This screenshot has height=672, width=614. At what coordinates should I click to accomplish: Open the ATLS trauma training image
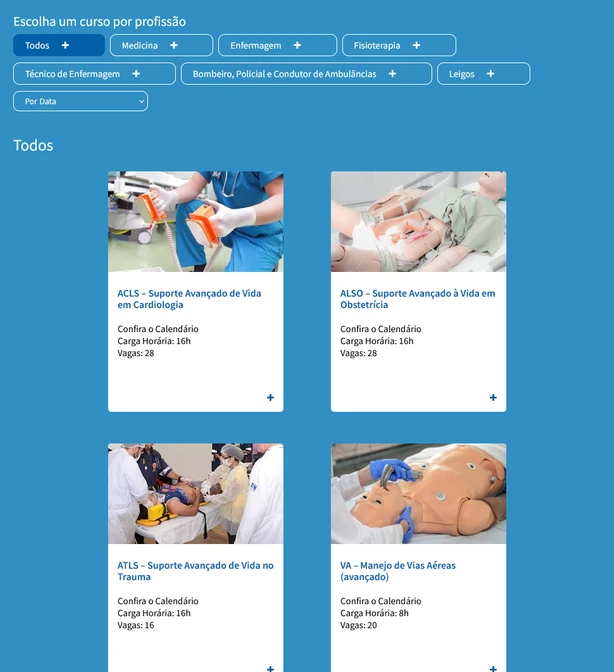click(195, 493)
